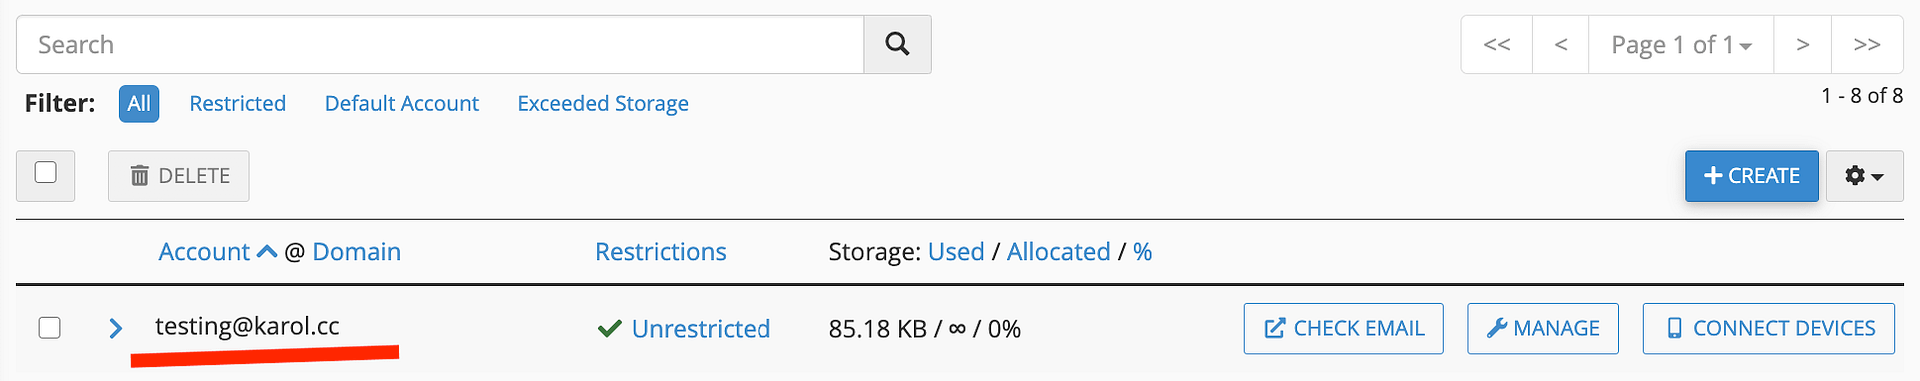1920x381 pixels.
Task: Go to next page arrow
Action: (x=1802, y=44)
